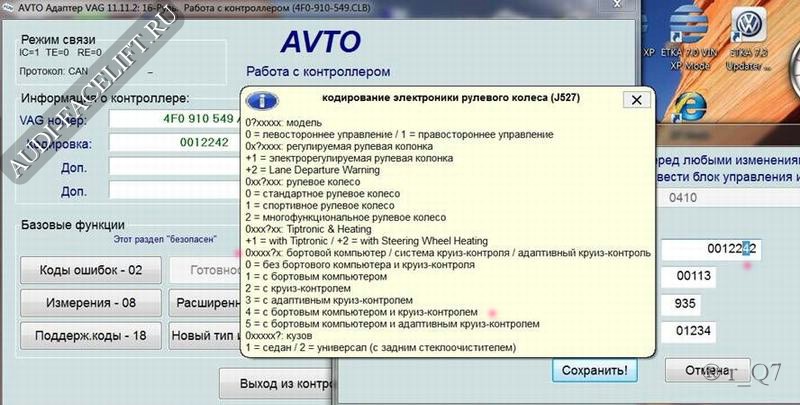
Task: Click text '0?xxxxx: модель'
Action: pos(283,122)
